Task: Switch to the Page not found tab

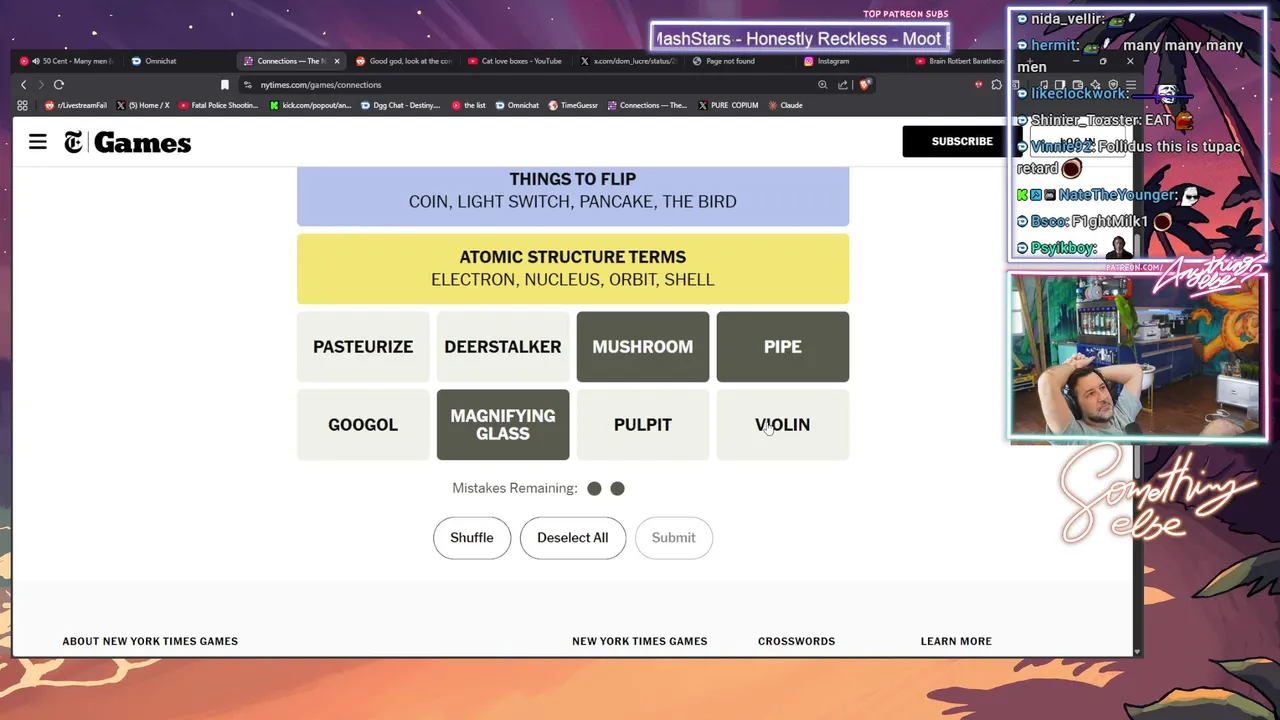Action: coord(740,61)
